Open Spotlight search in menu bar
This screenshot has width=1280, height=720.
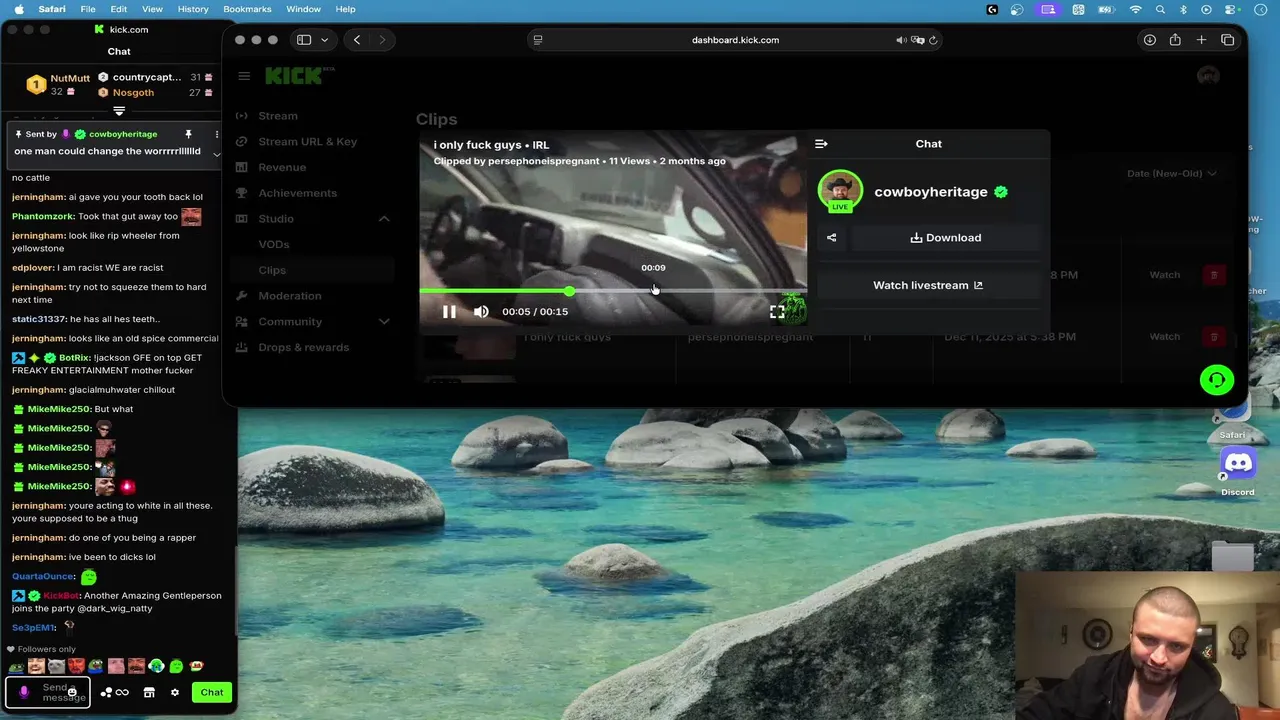1160,9
